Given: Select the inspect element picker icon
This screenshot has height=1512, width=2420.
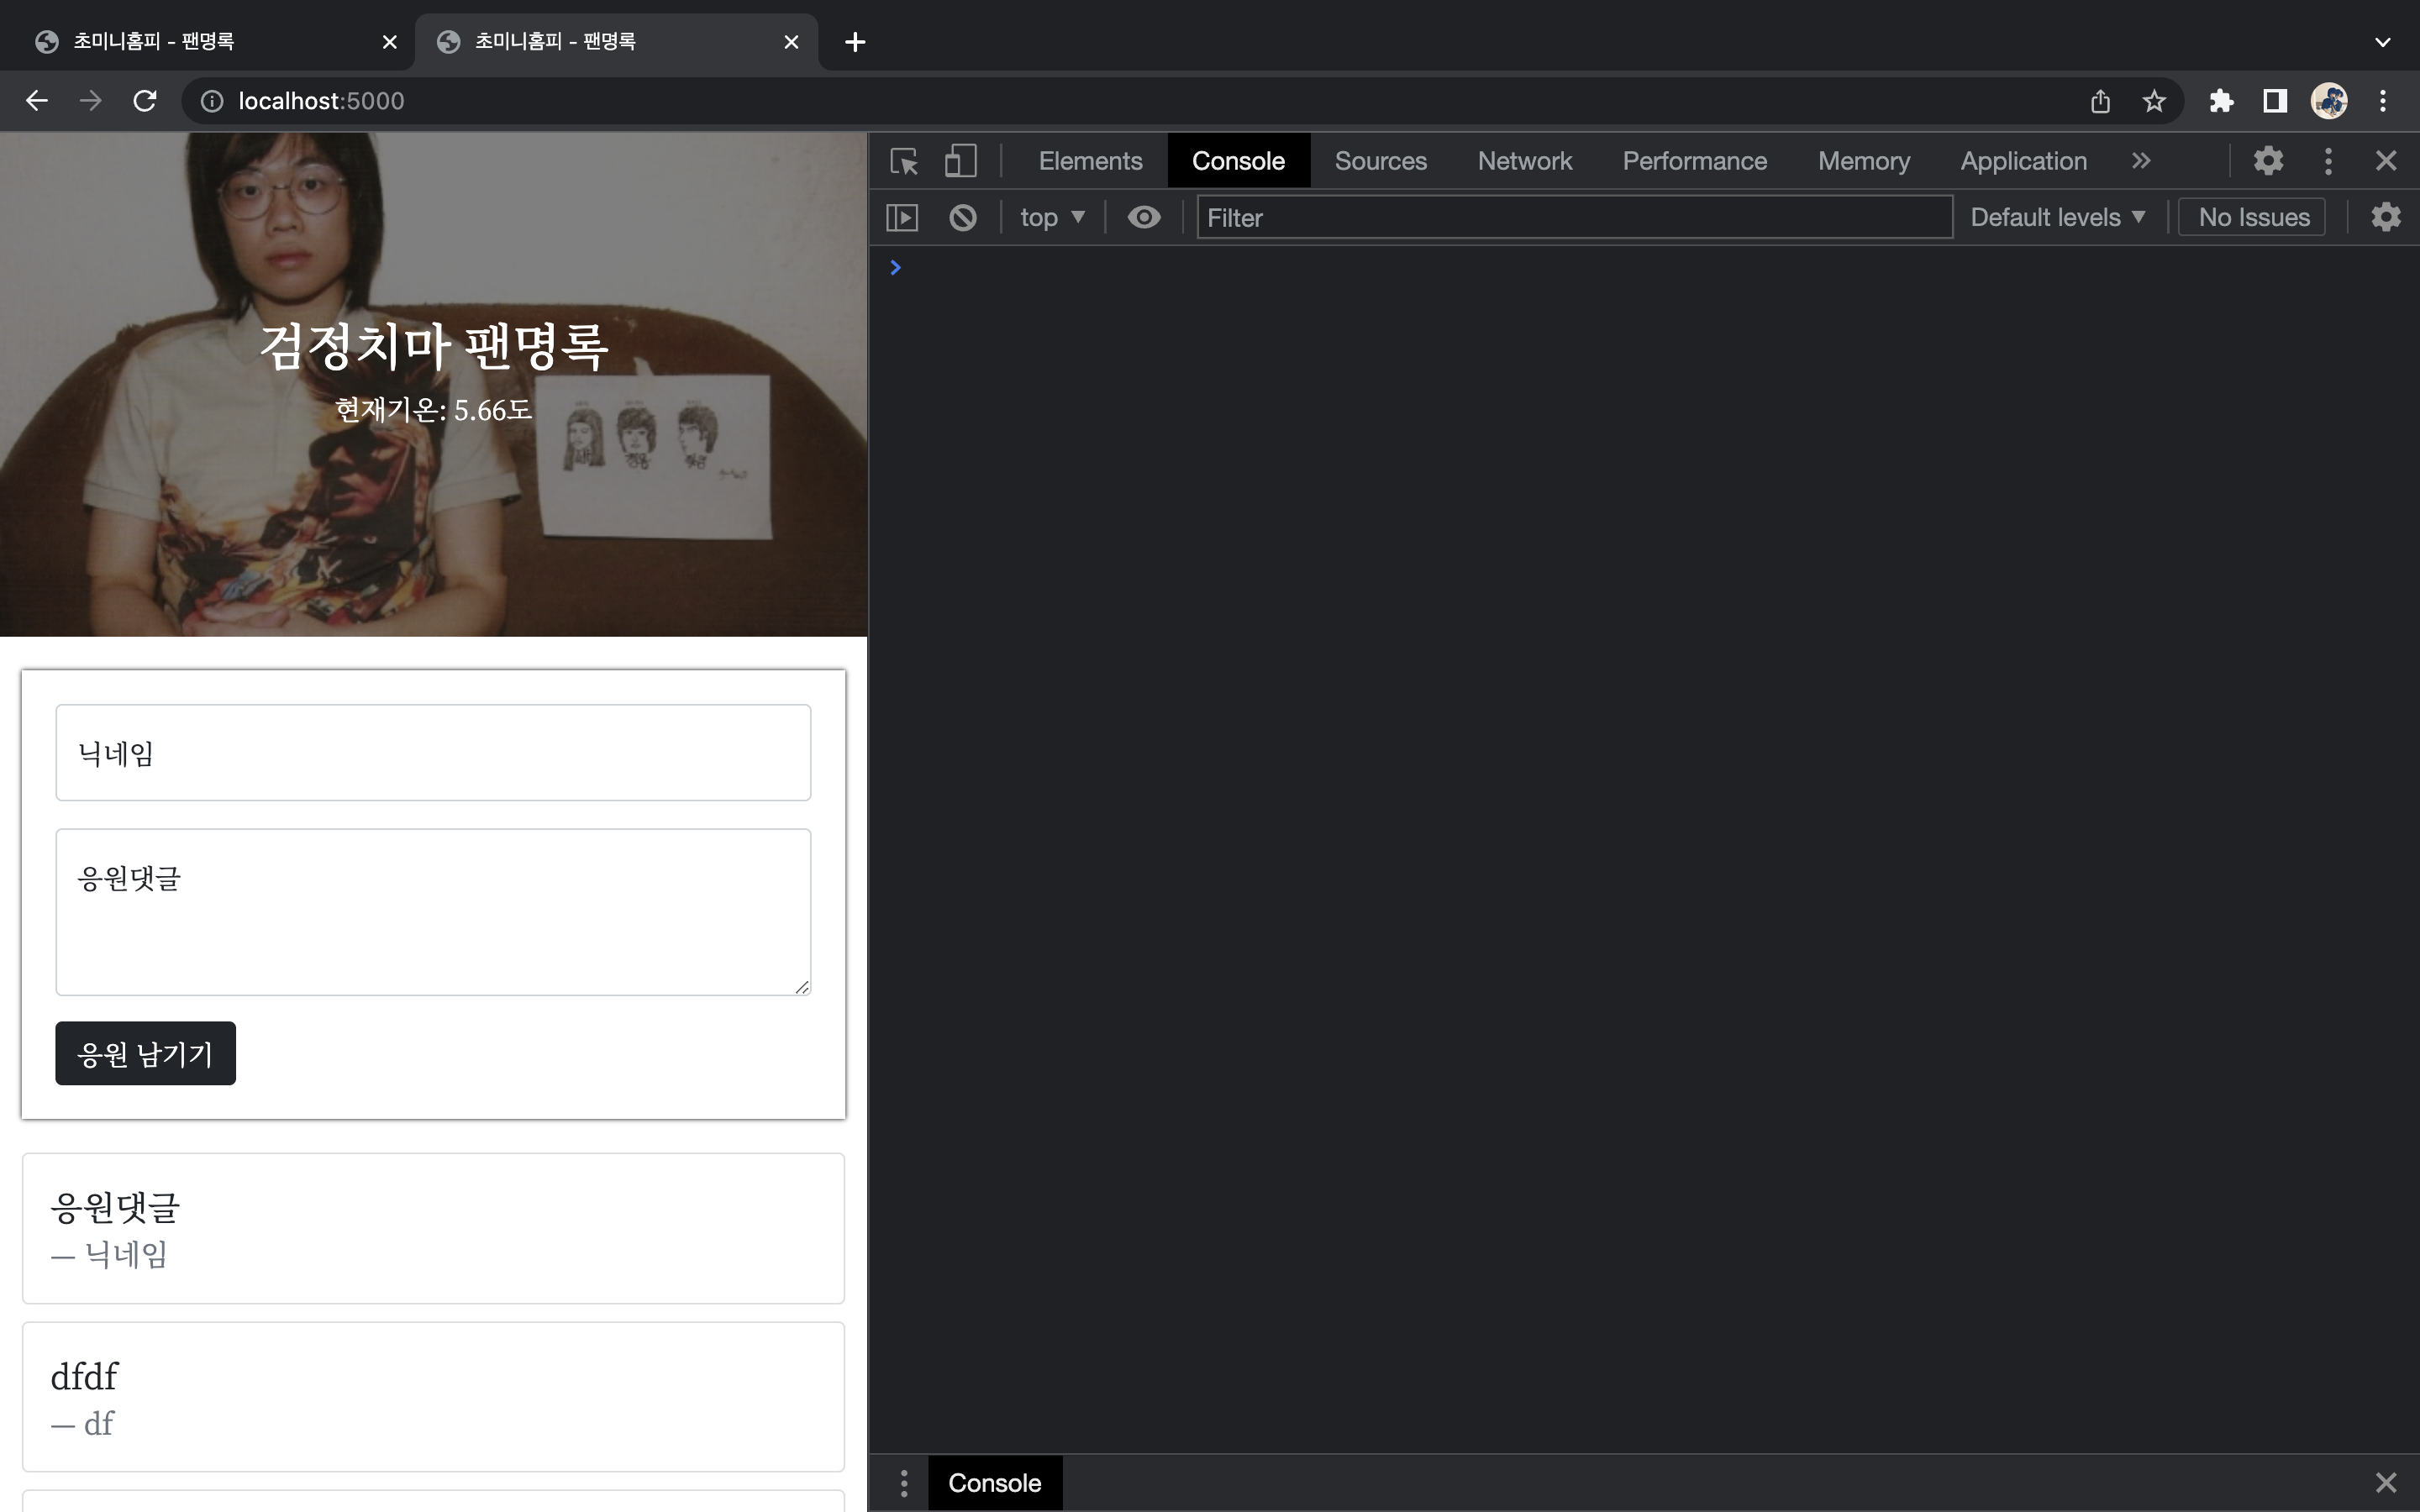Looking at the screenshot, I should click(x=904, y=161).
